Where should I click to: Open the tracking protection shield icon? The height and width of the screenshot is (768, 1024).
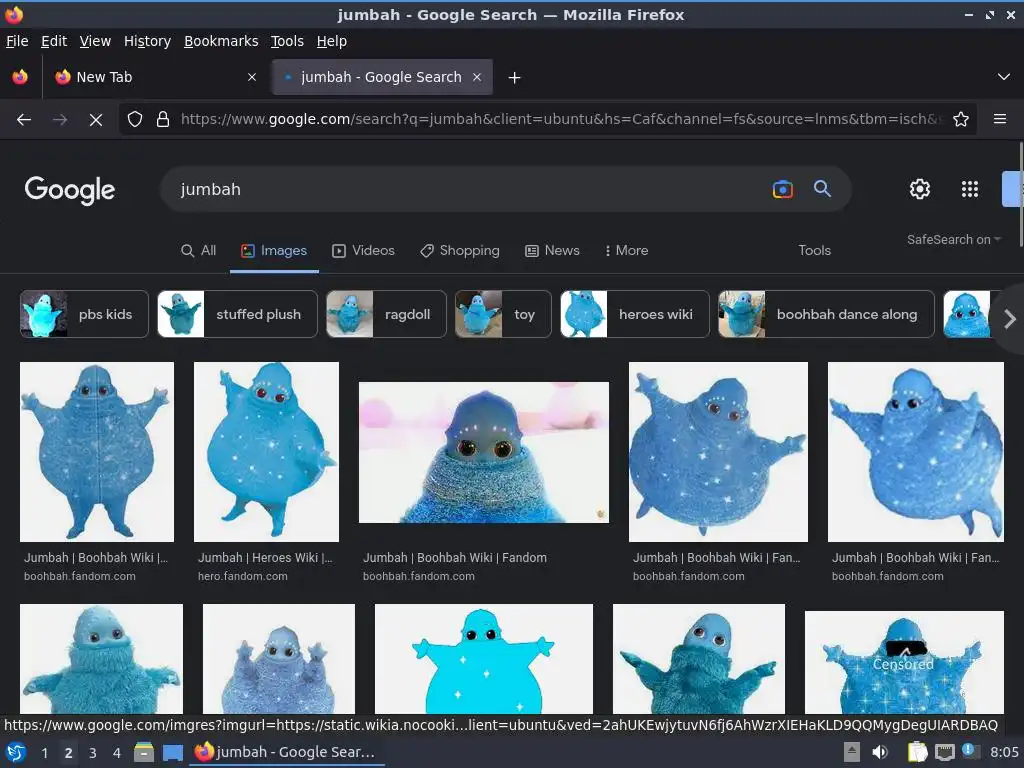pyautogui.click(x=135, y=120)
